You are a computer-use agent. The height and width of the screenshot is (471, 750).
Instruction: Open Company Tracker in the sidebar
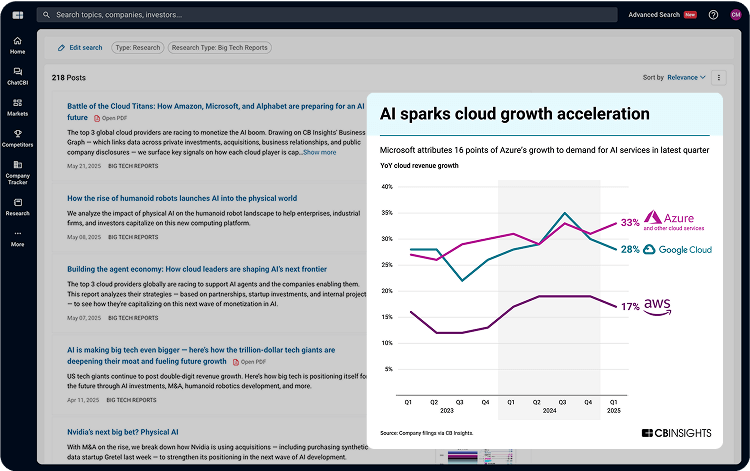click(x=17, y=171)
